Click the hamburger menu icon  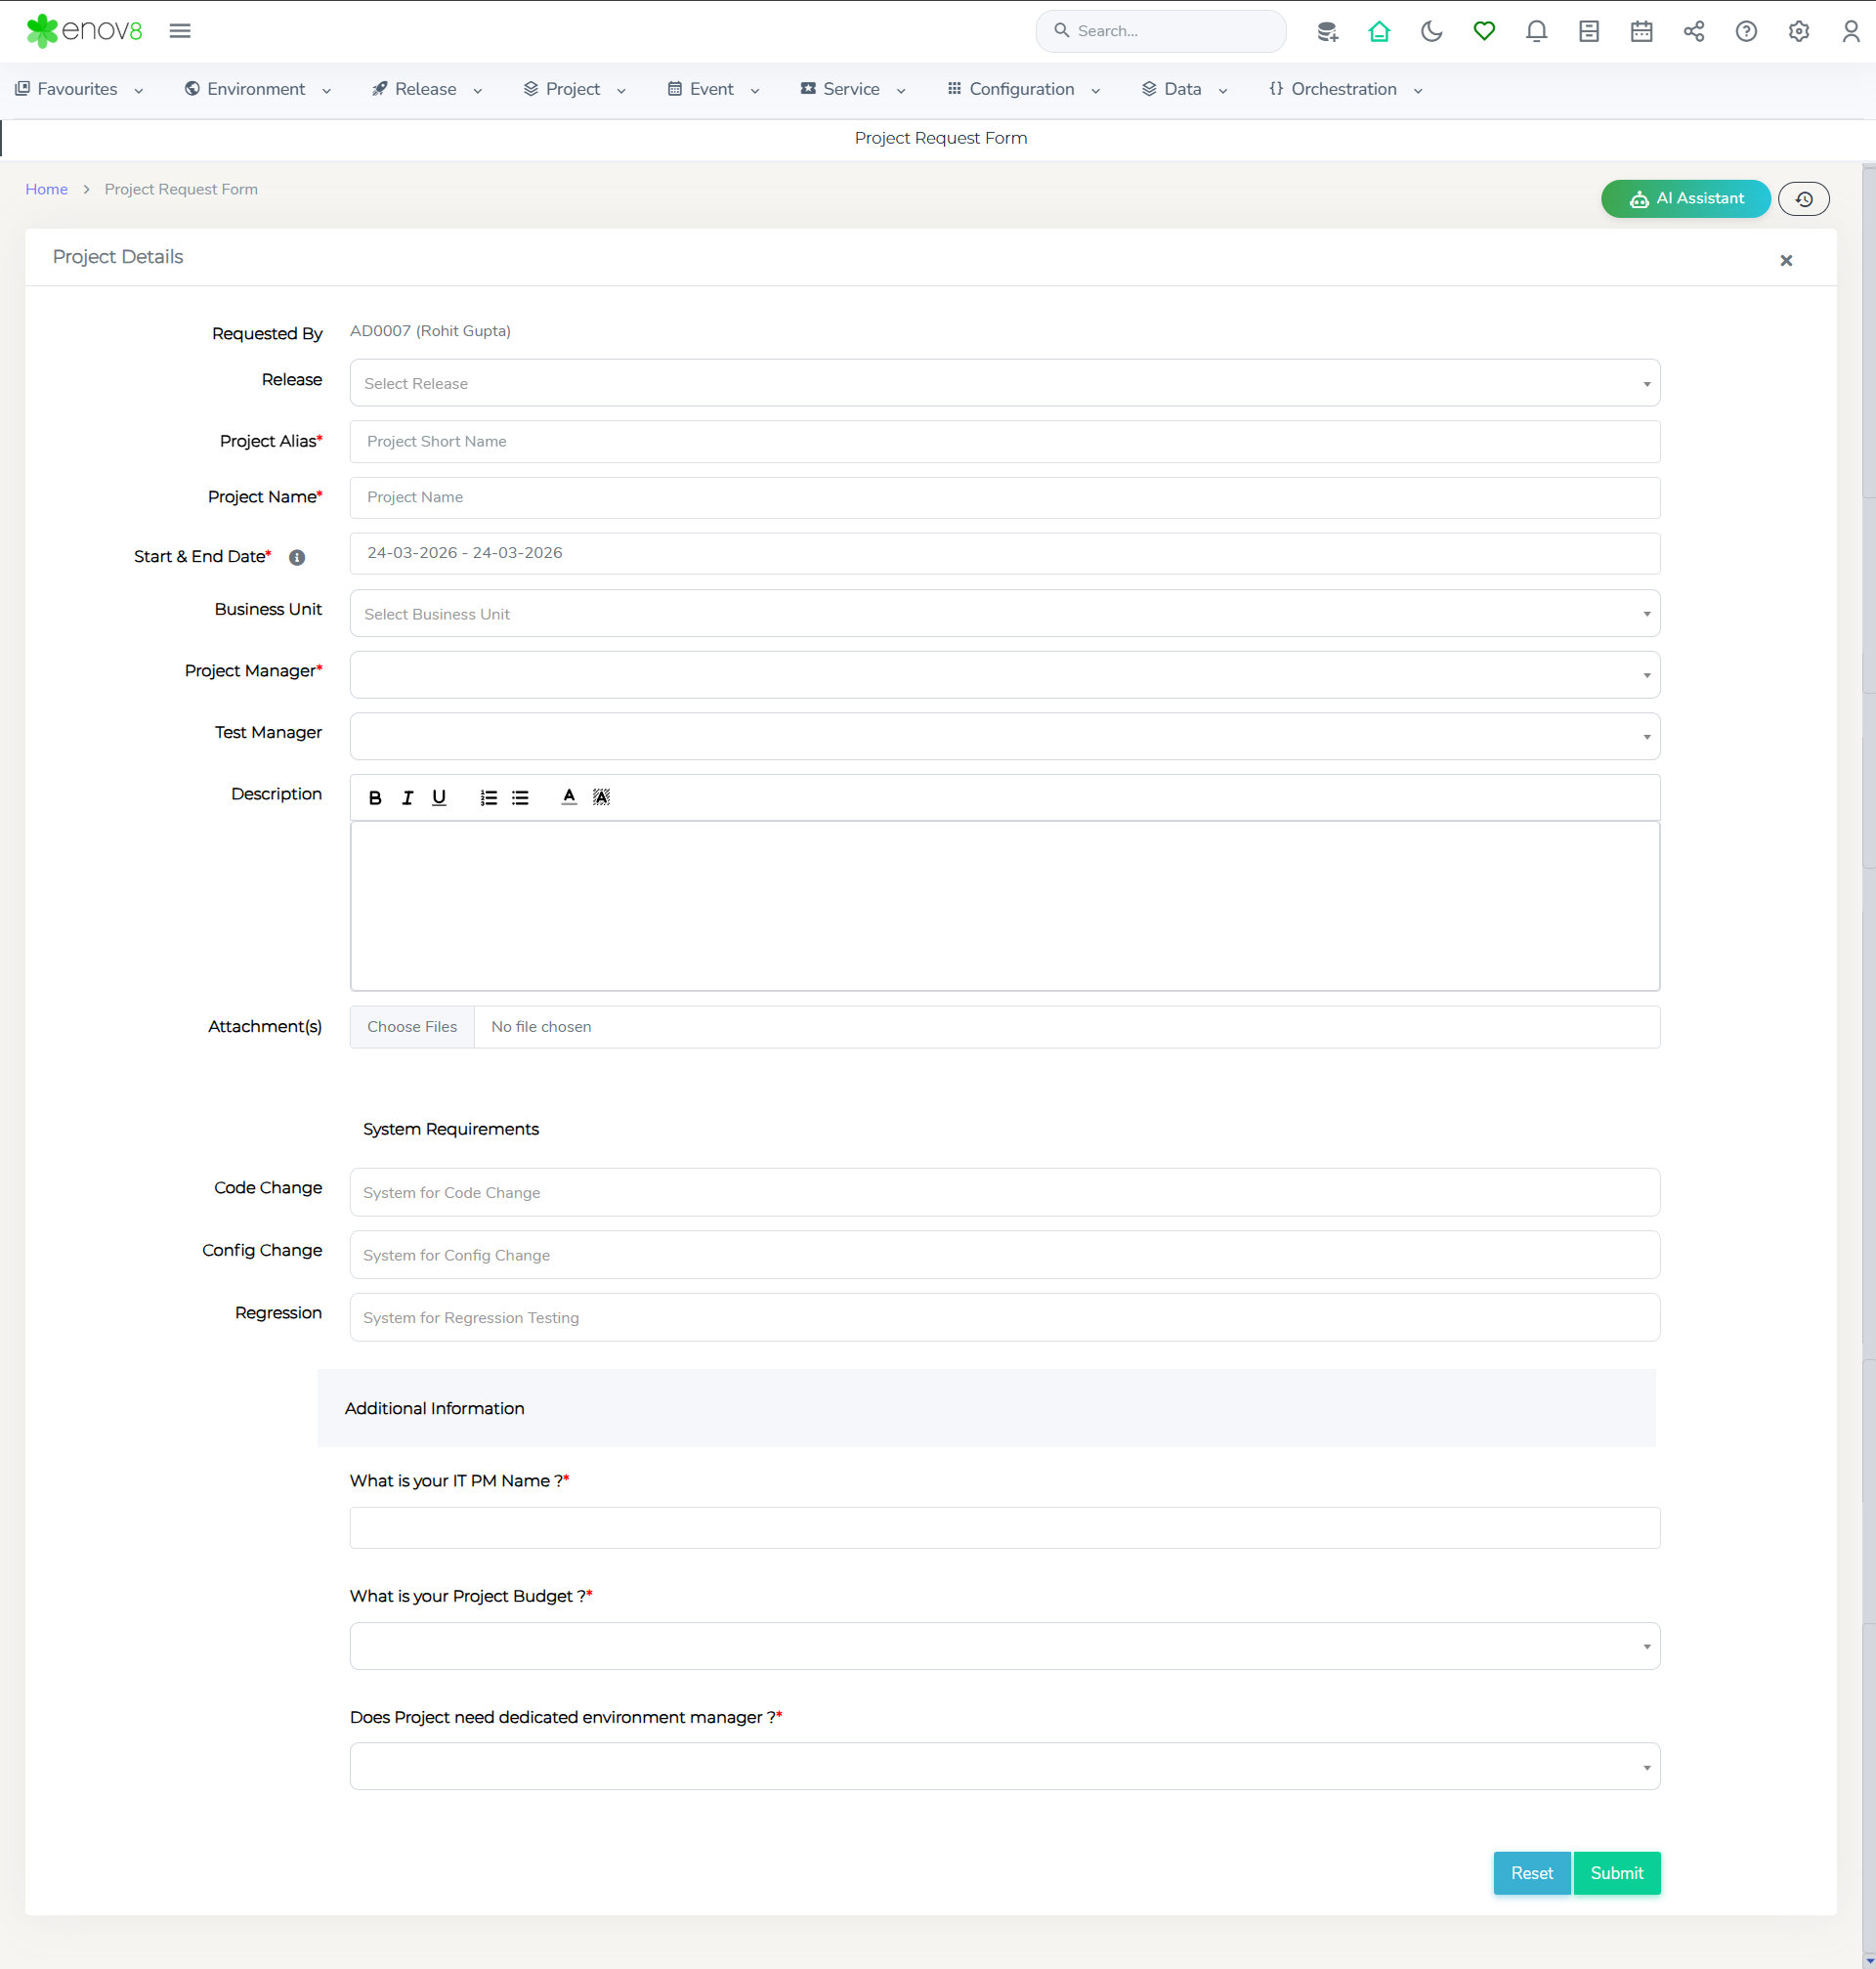(x=180, y=31)
